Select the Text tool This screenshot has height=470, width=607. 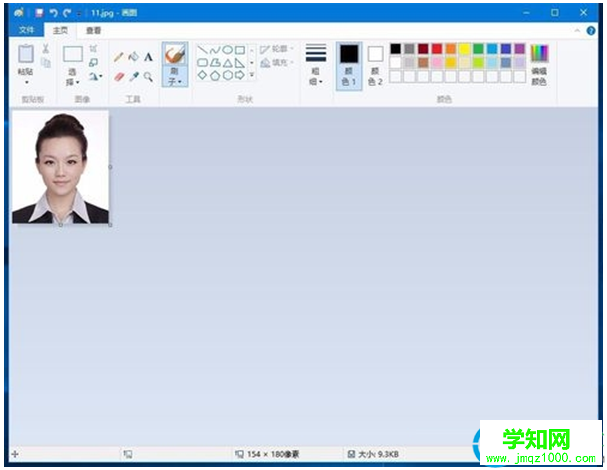(148, 57)
